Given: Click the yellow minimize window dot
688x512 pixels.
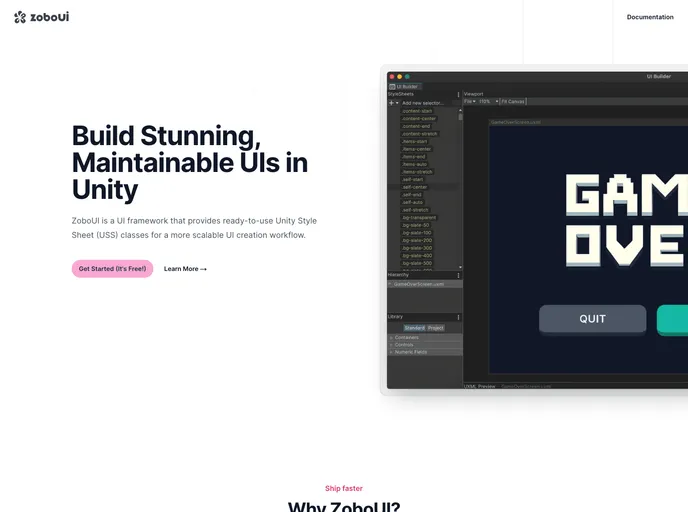Looking at the screenshot, I should 399,76.
